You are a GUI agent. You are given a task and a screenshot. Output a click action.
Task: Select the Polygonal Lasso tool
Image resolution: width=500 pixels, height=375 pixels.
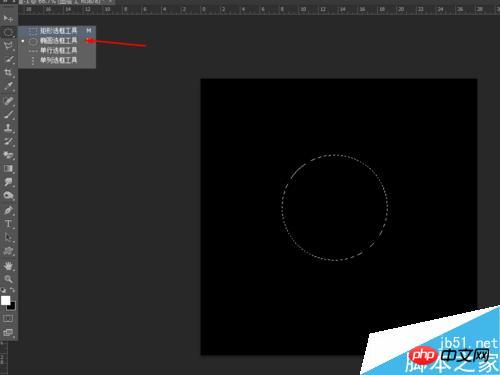(x=8, y=46)
